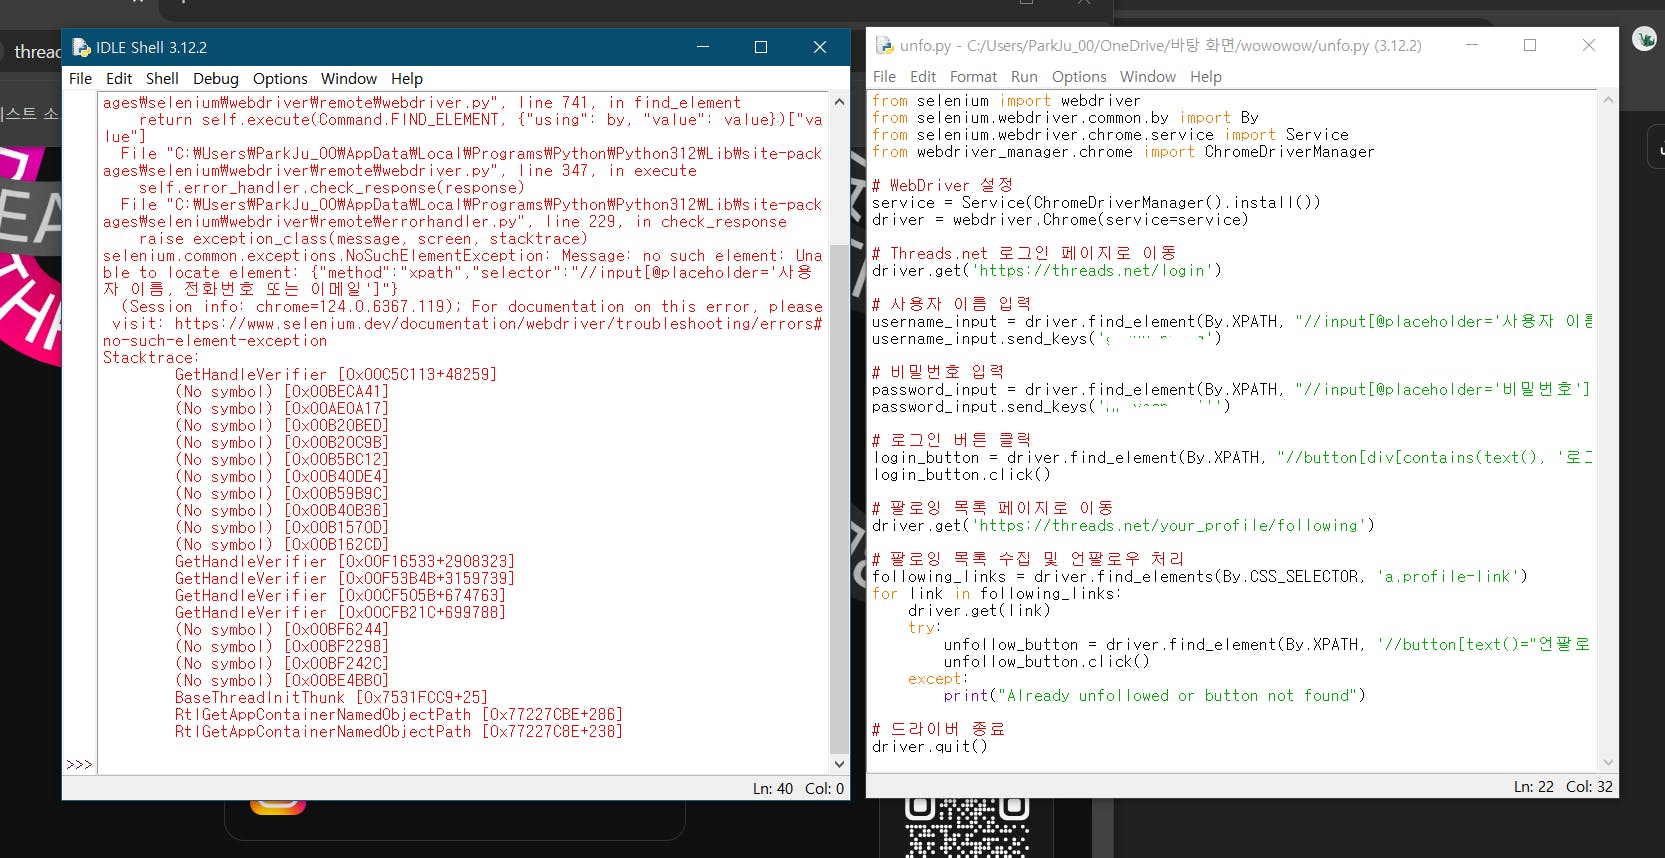Image resolution: width=1665 pixels, height=858 pixels.
Task: Click the 'password_input.send_keys' line
Action: [1051, 407]
